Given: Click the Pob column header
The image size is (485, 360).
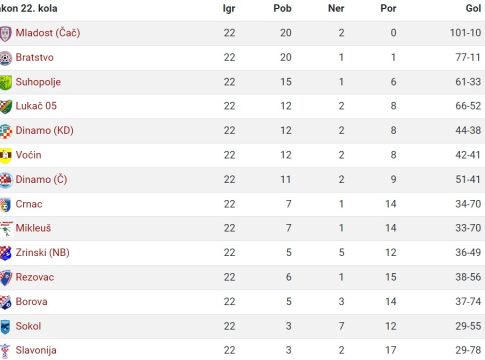Looking at the screenshot, I should coord(282,8).
